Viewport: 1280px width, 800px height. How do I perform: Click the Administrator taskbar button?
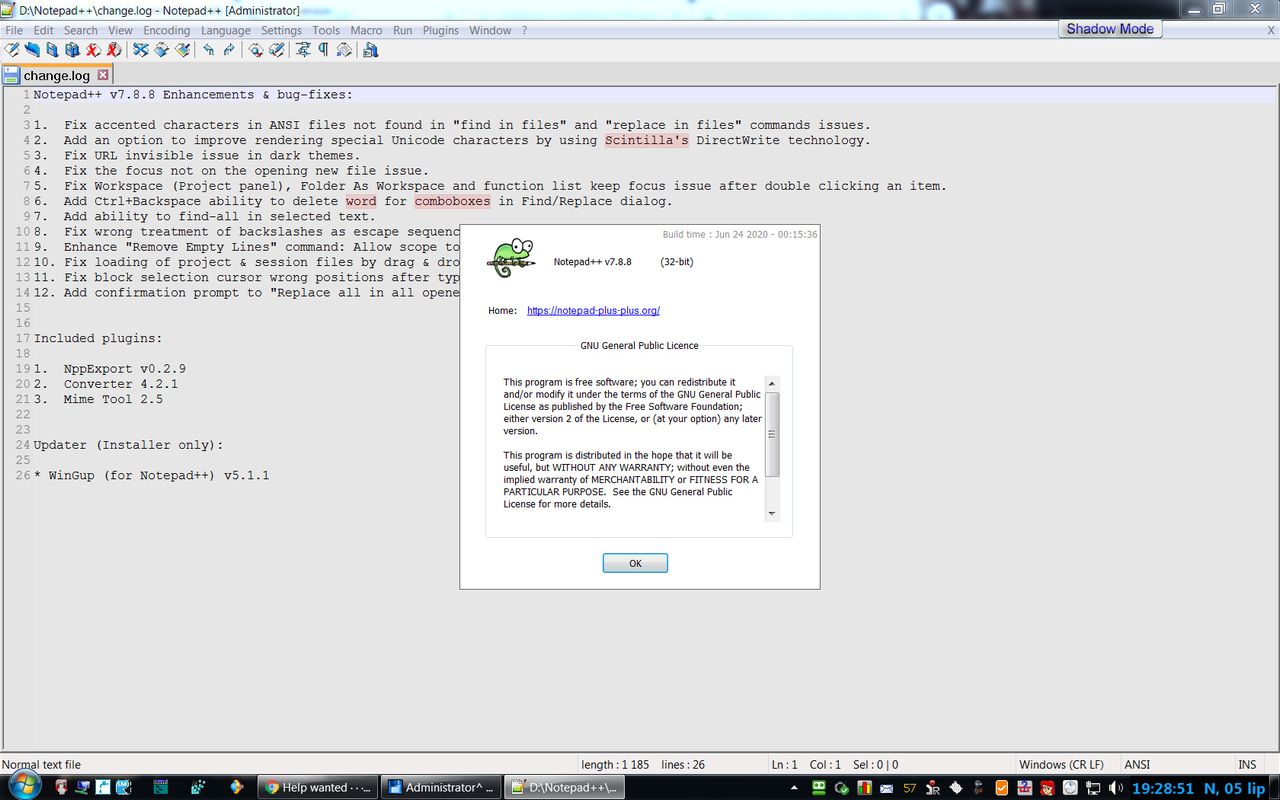(441, 787)
